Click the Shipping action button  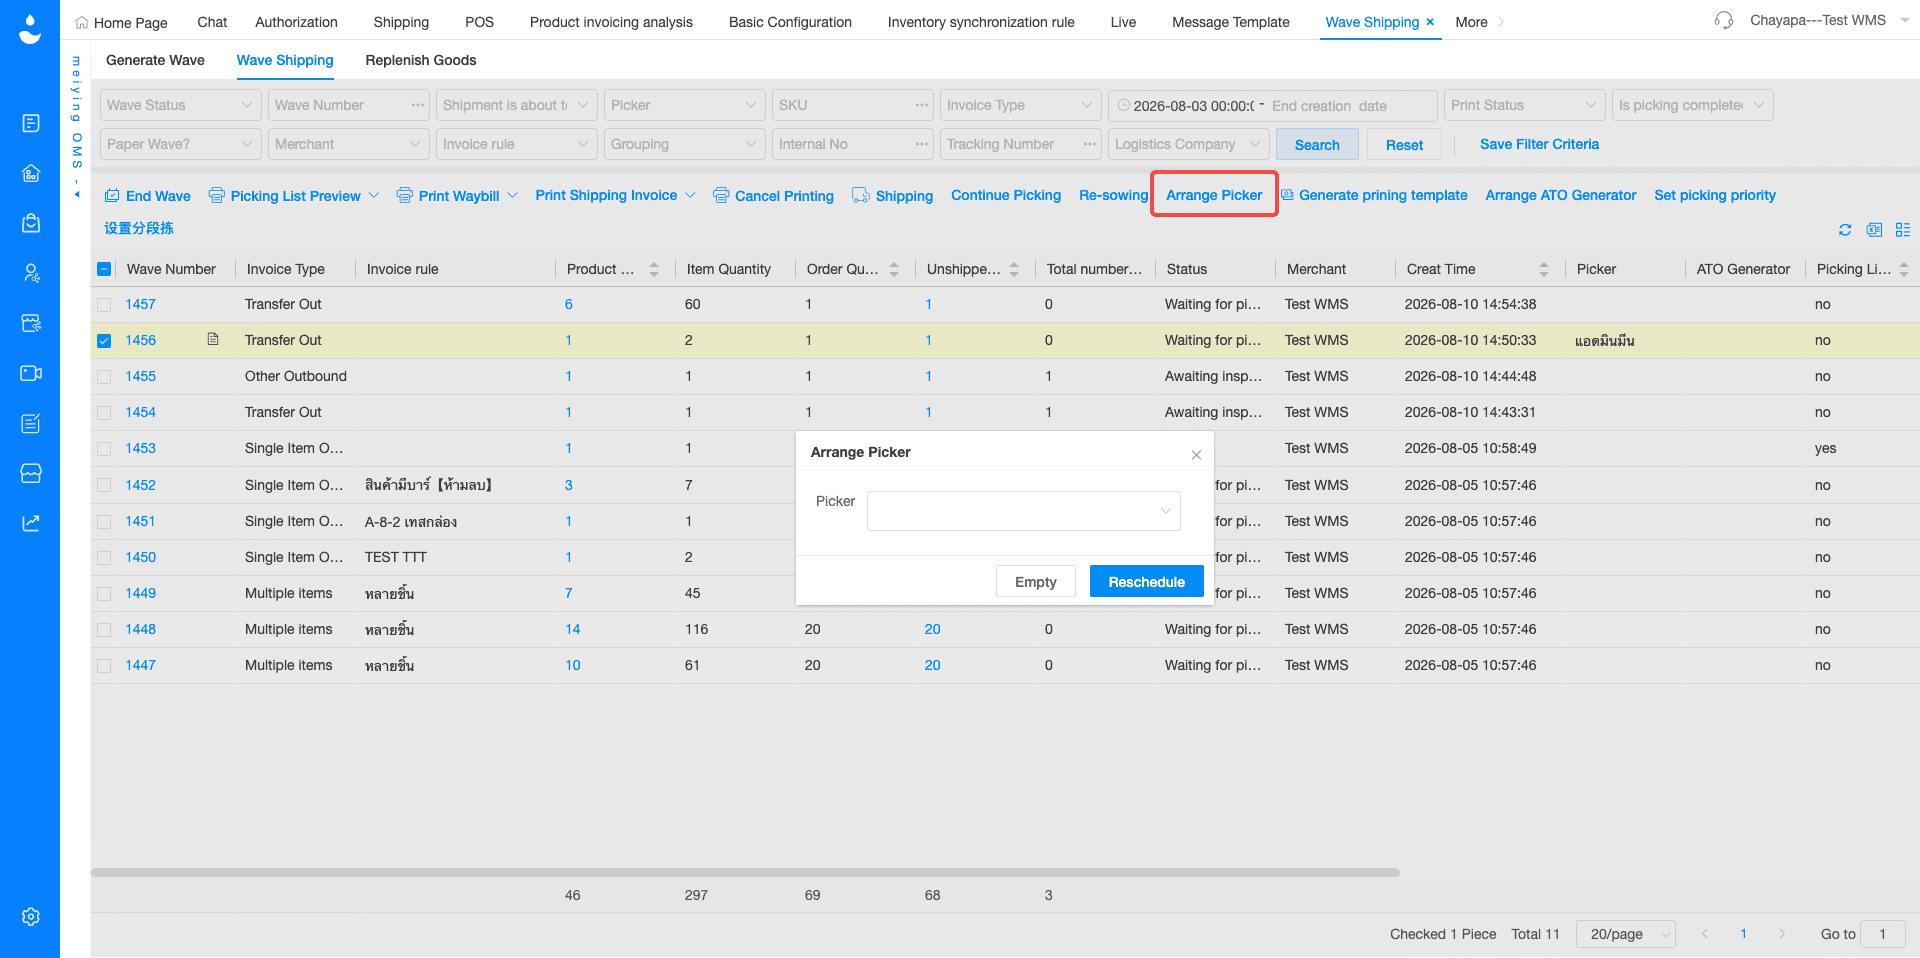click(892, 196)
